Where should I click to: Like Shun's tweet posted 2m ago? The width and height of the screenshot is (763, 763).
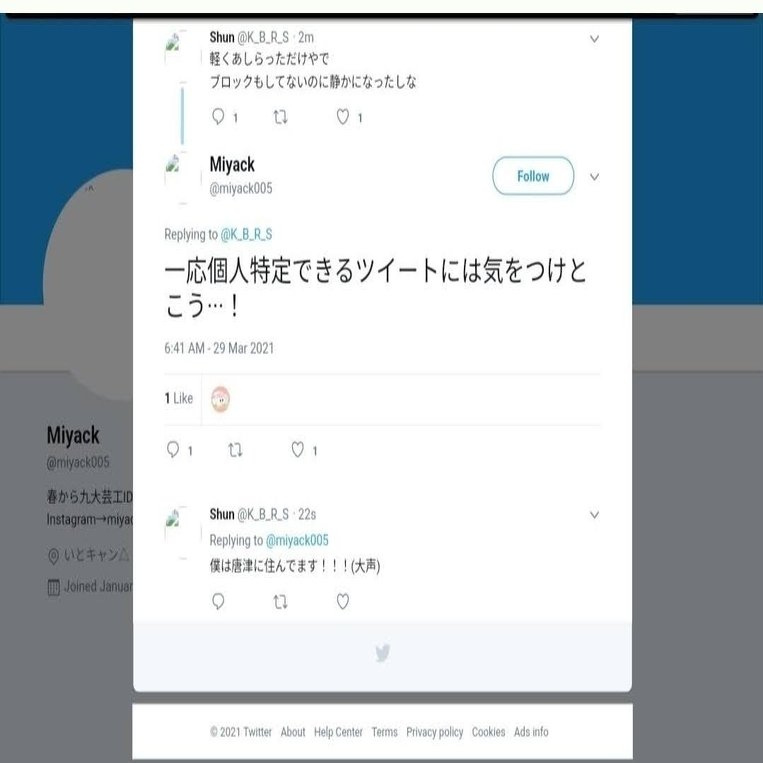(343, 117)
